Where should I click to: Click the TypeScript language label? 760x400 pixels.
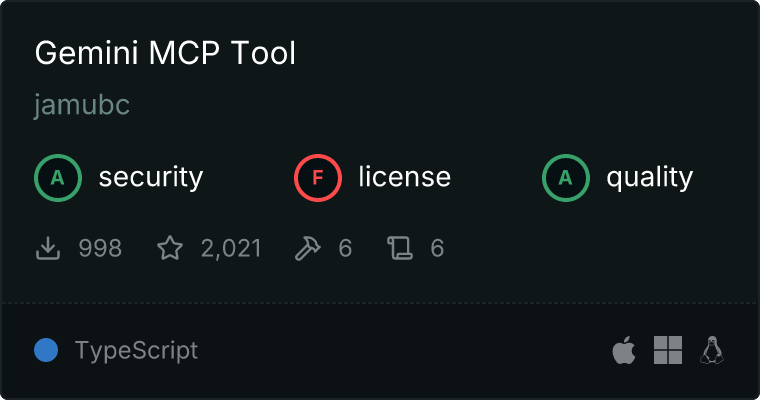point(137,351)
